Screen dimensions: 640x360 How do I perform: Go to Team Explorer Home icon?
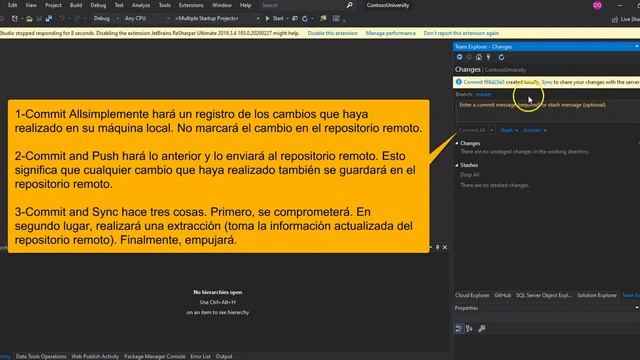point(479,57)
